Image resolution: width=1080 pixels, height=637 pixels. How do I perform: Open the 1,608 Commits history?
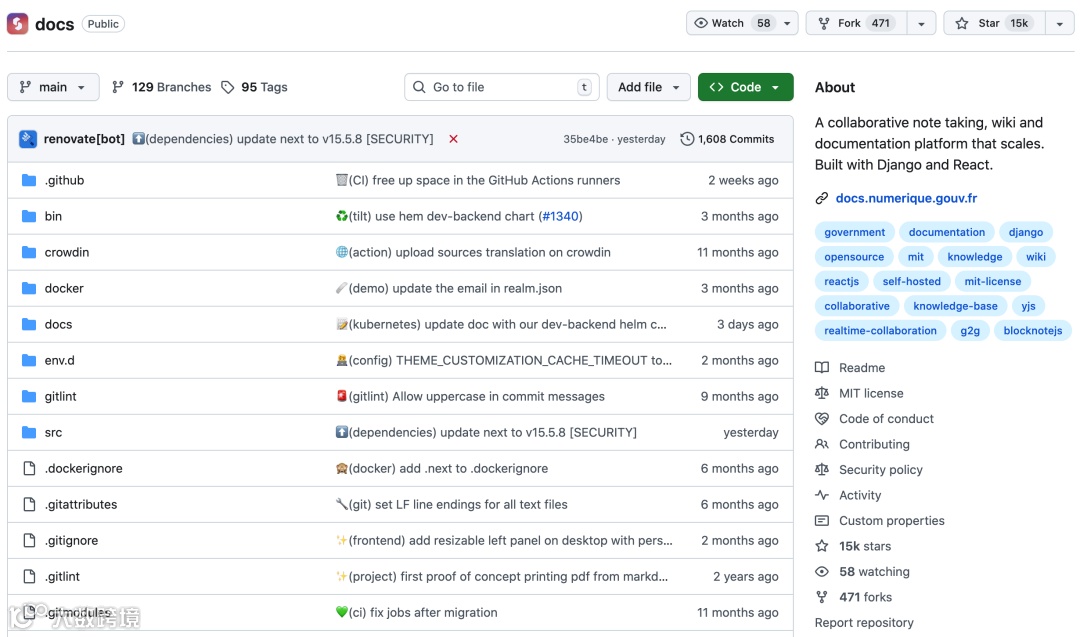click(x=727, y=139)
